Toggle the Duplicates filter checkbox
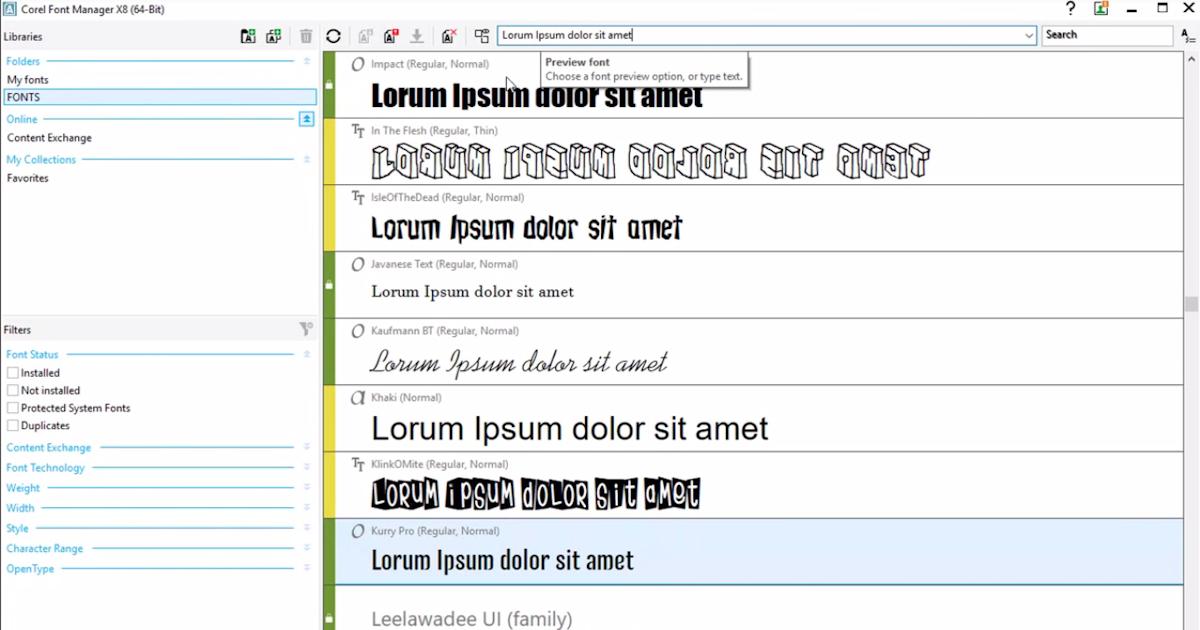This screenshot has width=1200, height=630. pyautogui.click(x=13, y=426)
